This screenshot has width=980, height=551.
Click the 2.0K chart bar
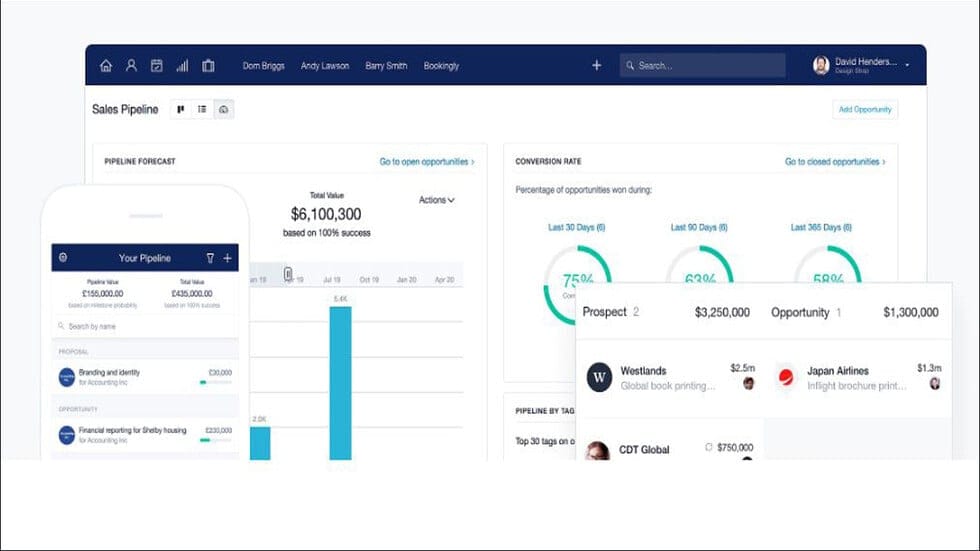pyautogui.click(x=260, y=443)
